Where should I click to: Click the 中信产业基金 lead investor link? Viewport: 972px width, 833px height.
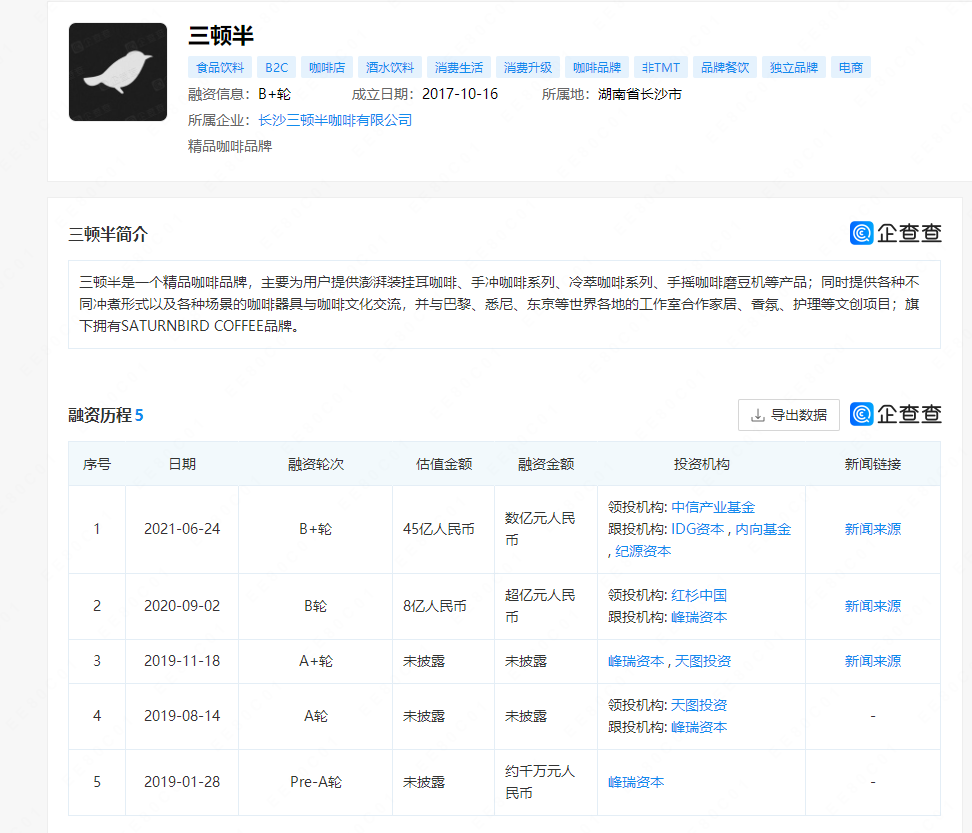pos(713,506)
